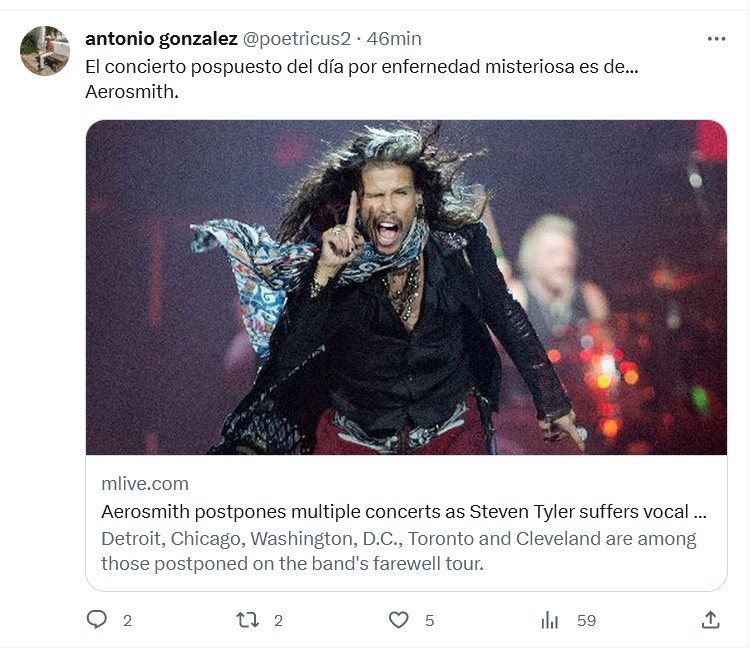This screenshot has width=750, height=648.
Task: Click the repost count beside the arrows
Action: 278,620
